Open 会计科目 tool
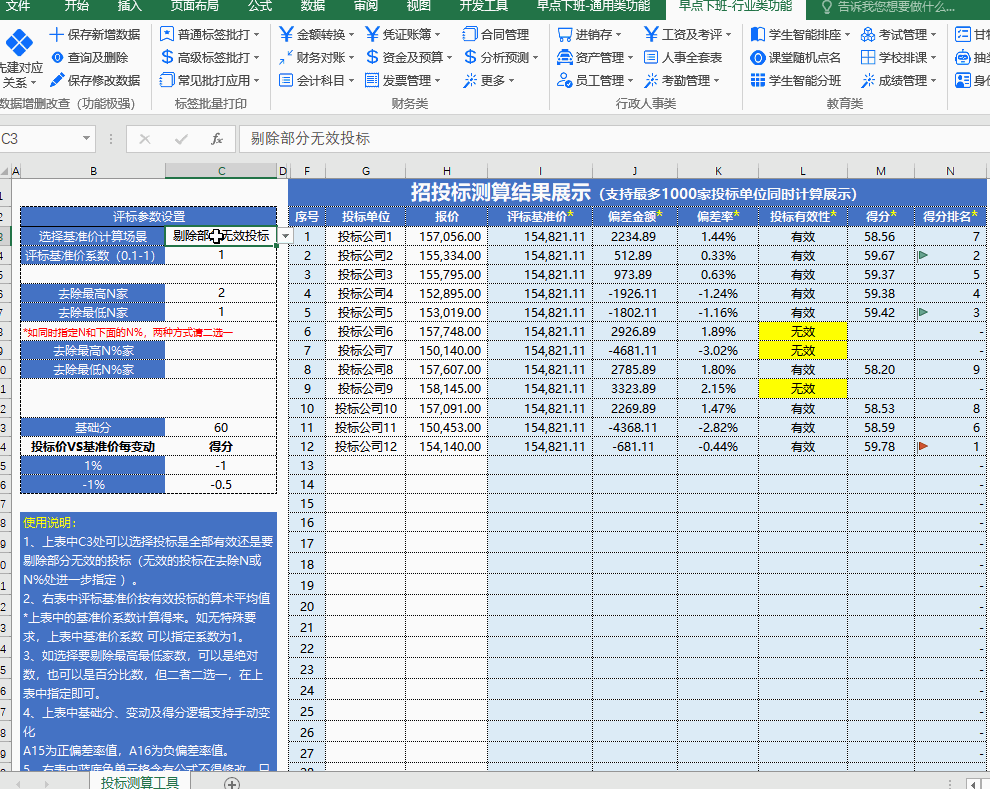 (x=317, y=80)
